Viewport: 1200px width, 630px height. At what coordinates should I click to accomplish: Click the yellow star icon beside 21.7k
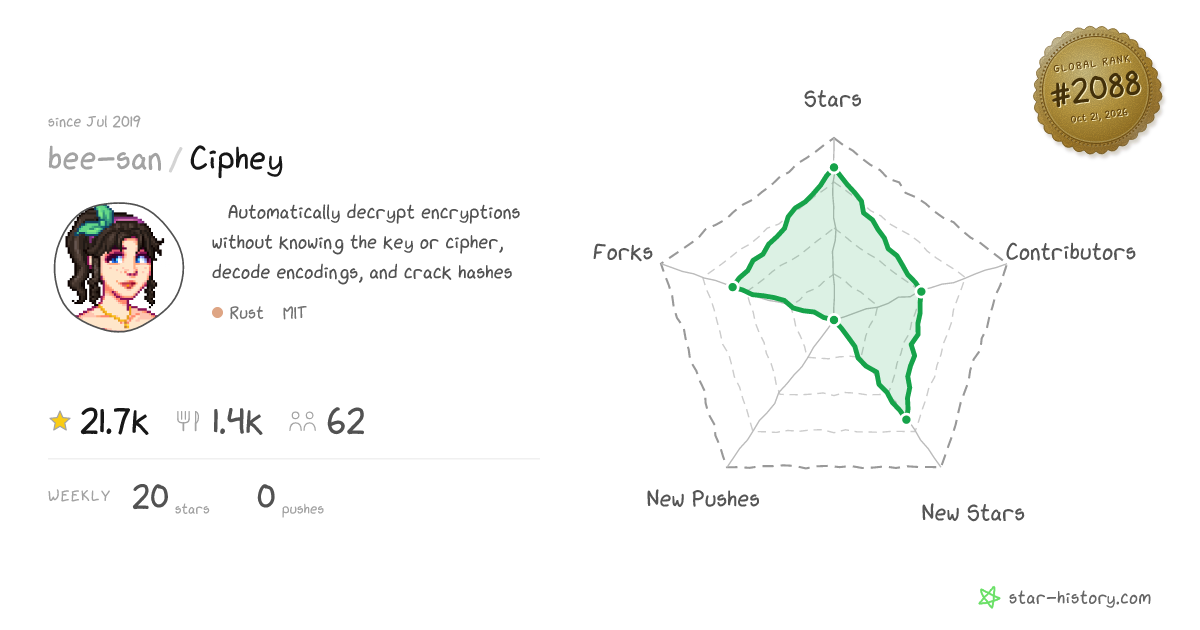tap(60, 422)
